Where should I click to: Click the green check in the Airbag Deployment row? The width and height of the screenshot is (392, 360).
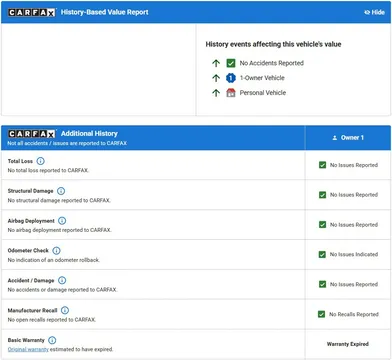[322, 225]
